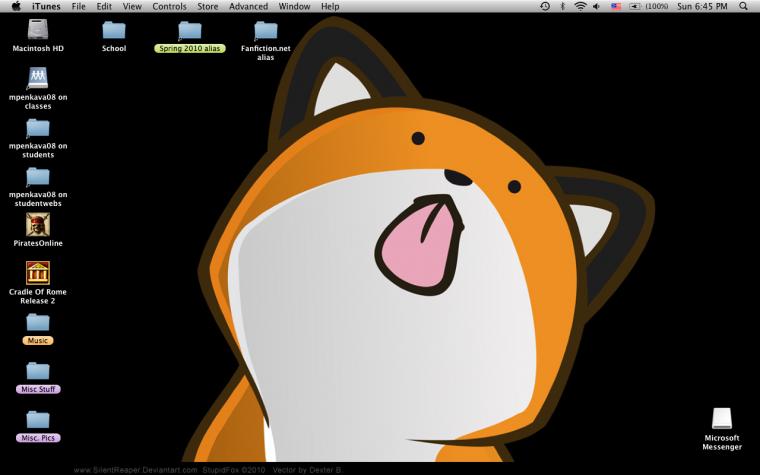The image size is (760, 475).
Task: Open the Wi-Fi status menu
Action: (580, 6)
